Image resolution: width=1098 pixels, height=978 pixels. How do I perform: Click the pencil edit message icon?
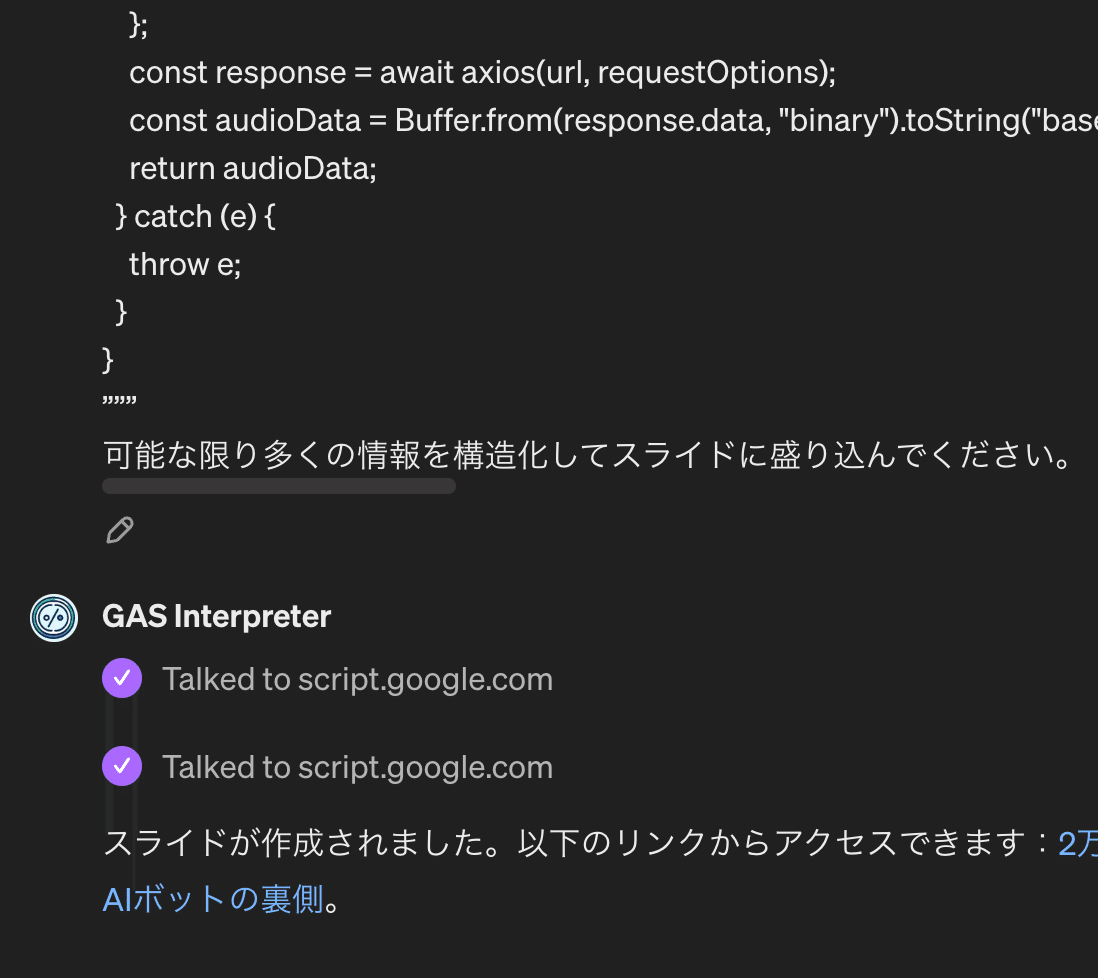point(120,530)
